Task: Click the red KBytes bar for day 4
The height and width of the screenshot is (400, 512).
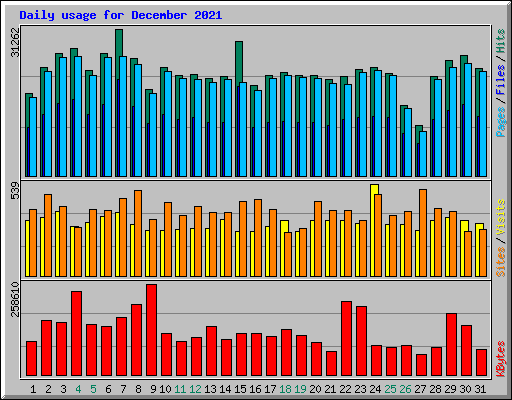Action: click(x=76, y=334)
